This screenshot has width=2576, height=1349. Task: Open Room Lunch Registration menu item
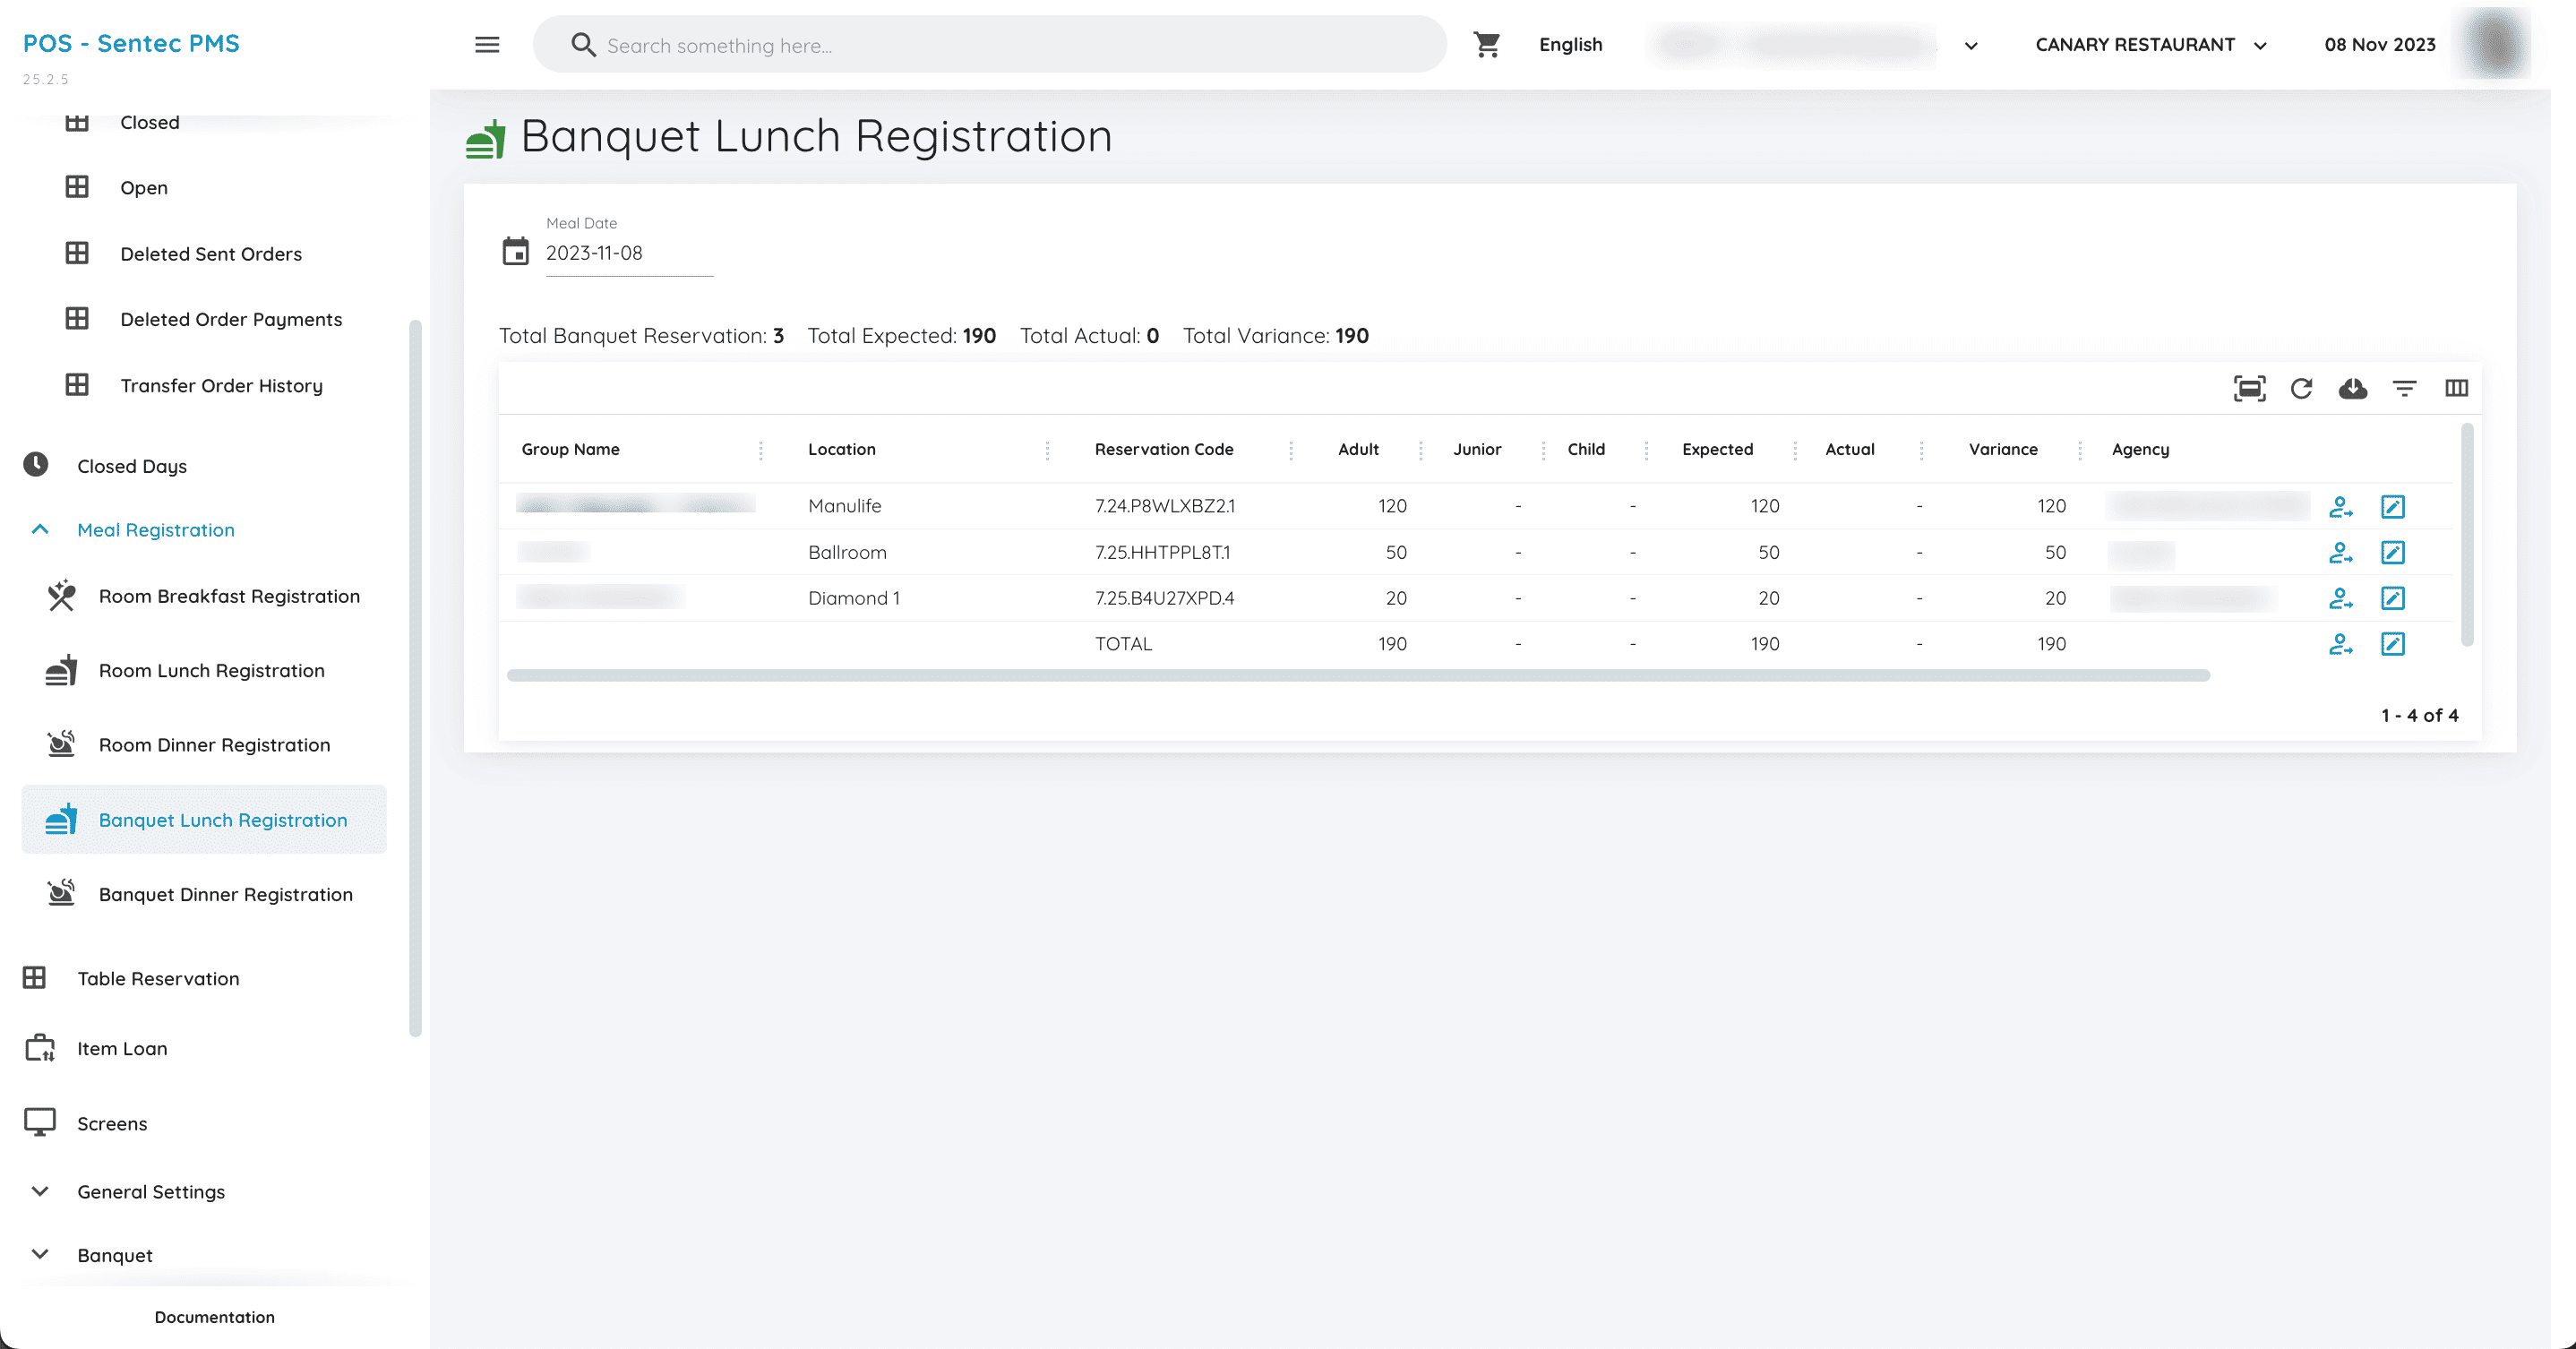[204, 671]
